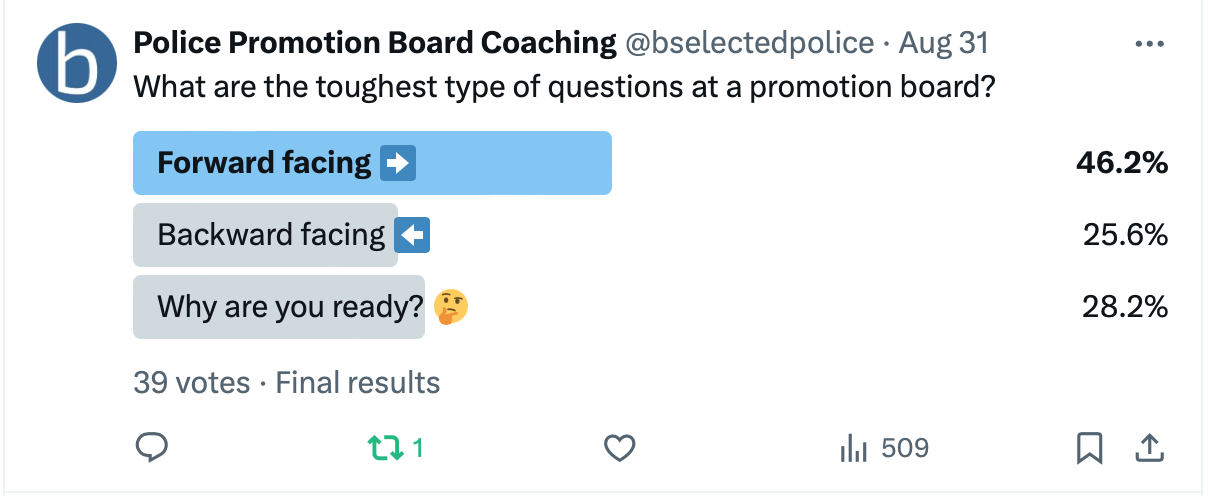Viewport: 1208px width, 496px height.
Task: Click the right arrow emoji icon
Action: [x=397, y=163]
